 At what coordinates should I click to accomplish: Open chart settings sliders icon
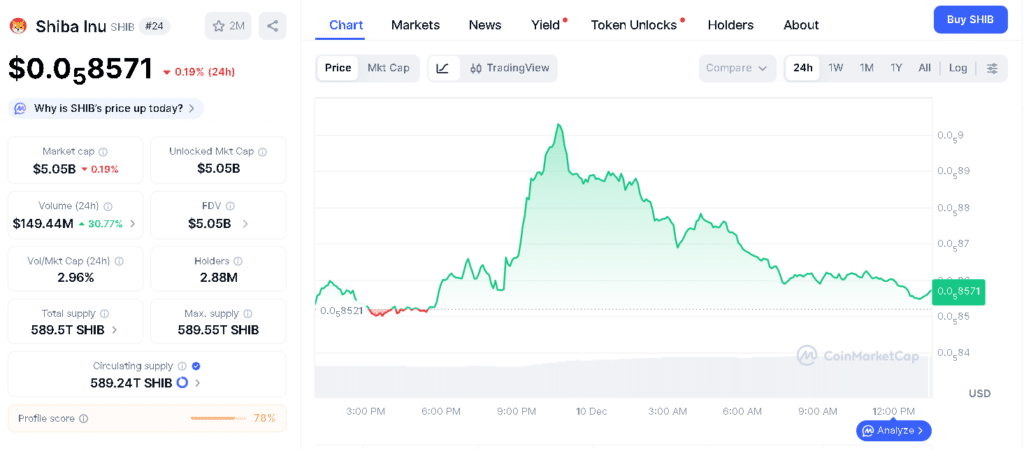(x=992, y=68)
